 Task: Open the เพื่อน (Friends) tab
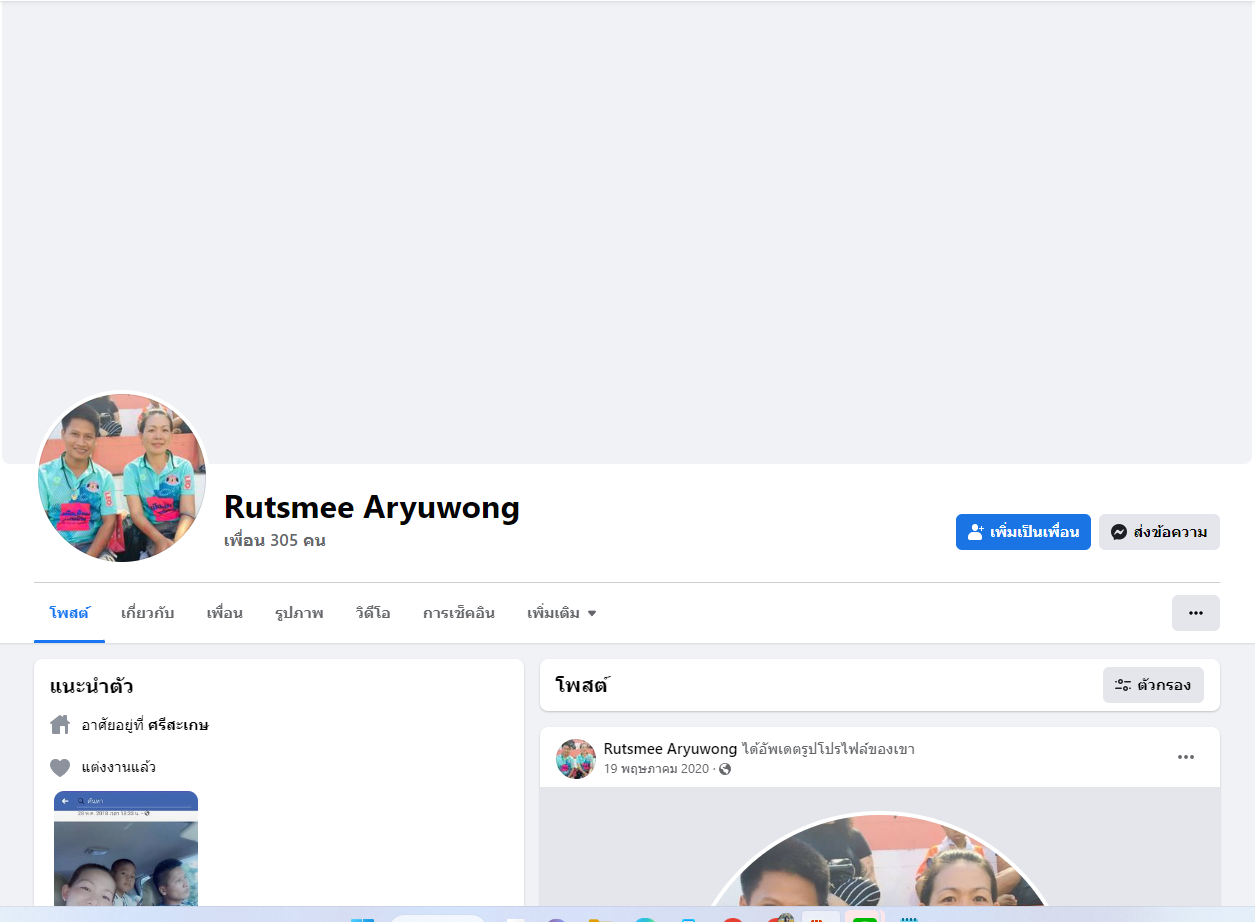coord(225,613)
